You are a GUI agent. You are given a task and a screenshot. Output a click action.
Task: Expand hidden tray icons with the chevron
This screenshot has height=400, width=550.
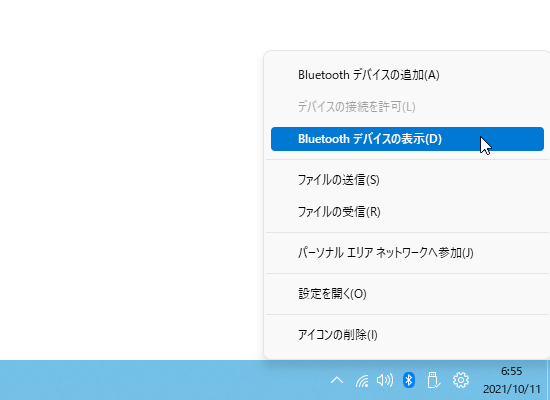[337, 380]
